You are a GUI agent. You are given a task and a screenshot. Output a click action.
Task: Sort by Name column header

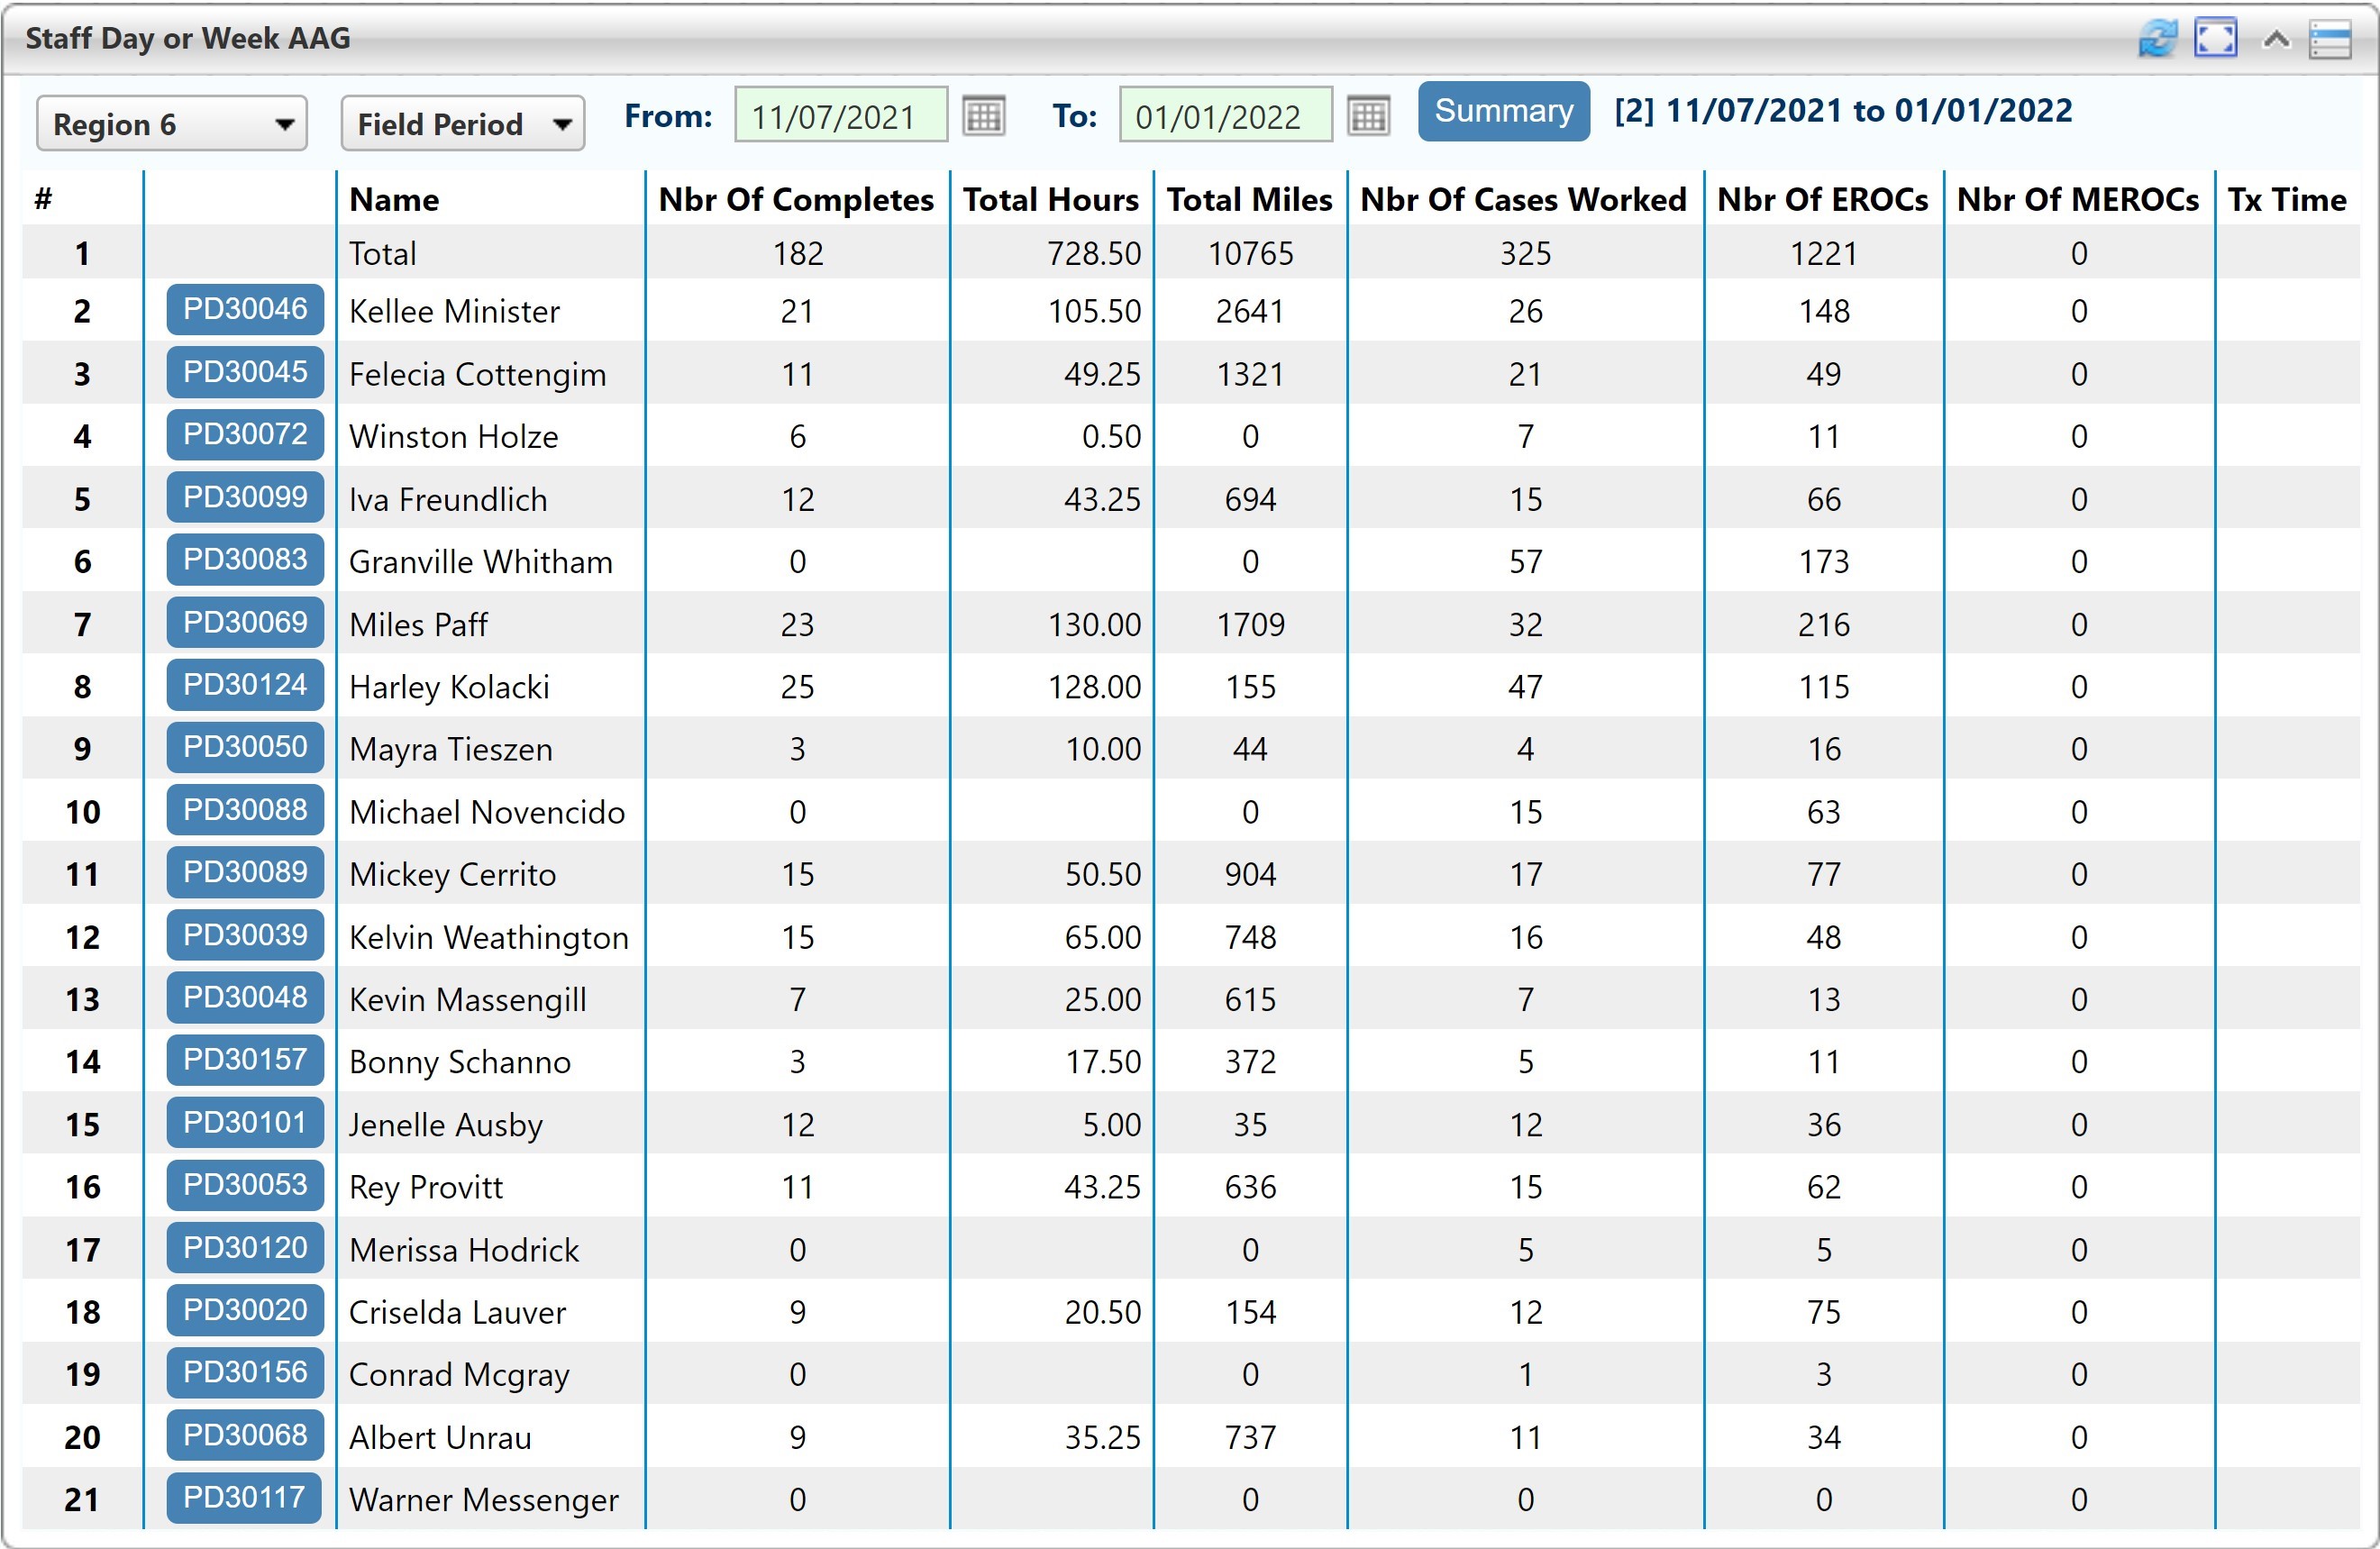(x=394, y=200)
